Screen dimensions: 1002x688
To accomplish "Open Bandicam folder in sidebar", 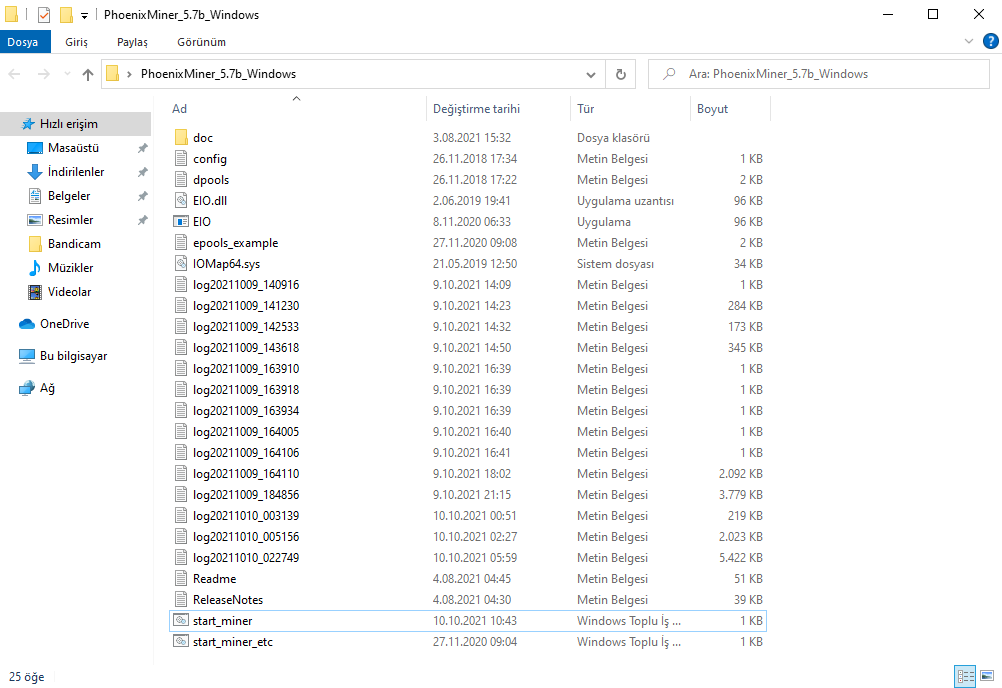I will (74, 244).
